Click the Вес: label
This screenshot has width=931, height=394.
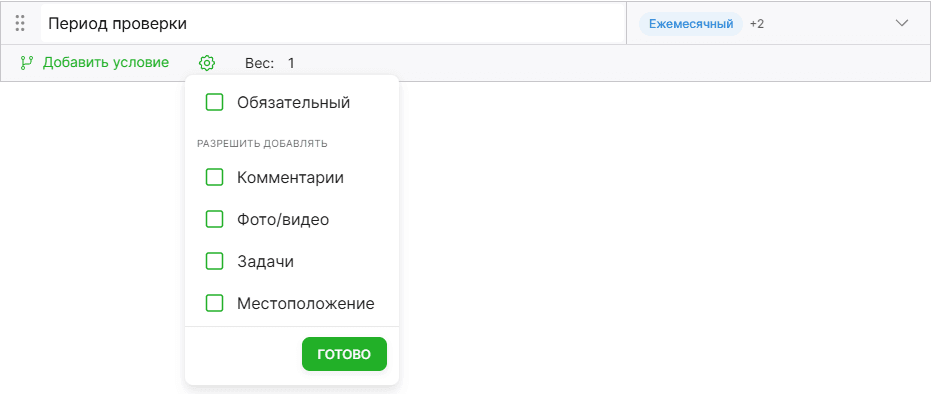point(259,63)
